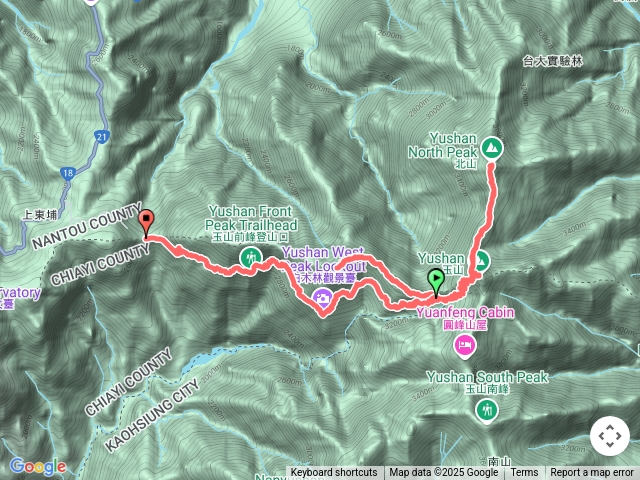Click the Route 21 highway shield

pos(102,137)
